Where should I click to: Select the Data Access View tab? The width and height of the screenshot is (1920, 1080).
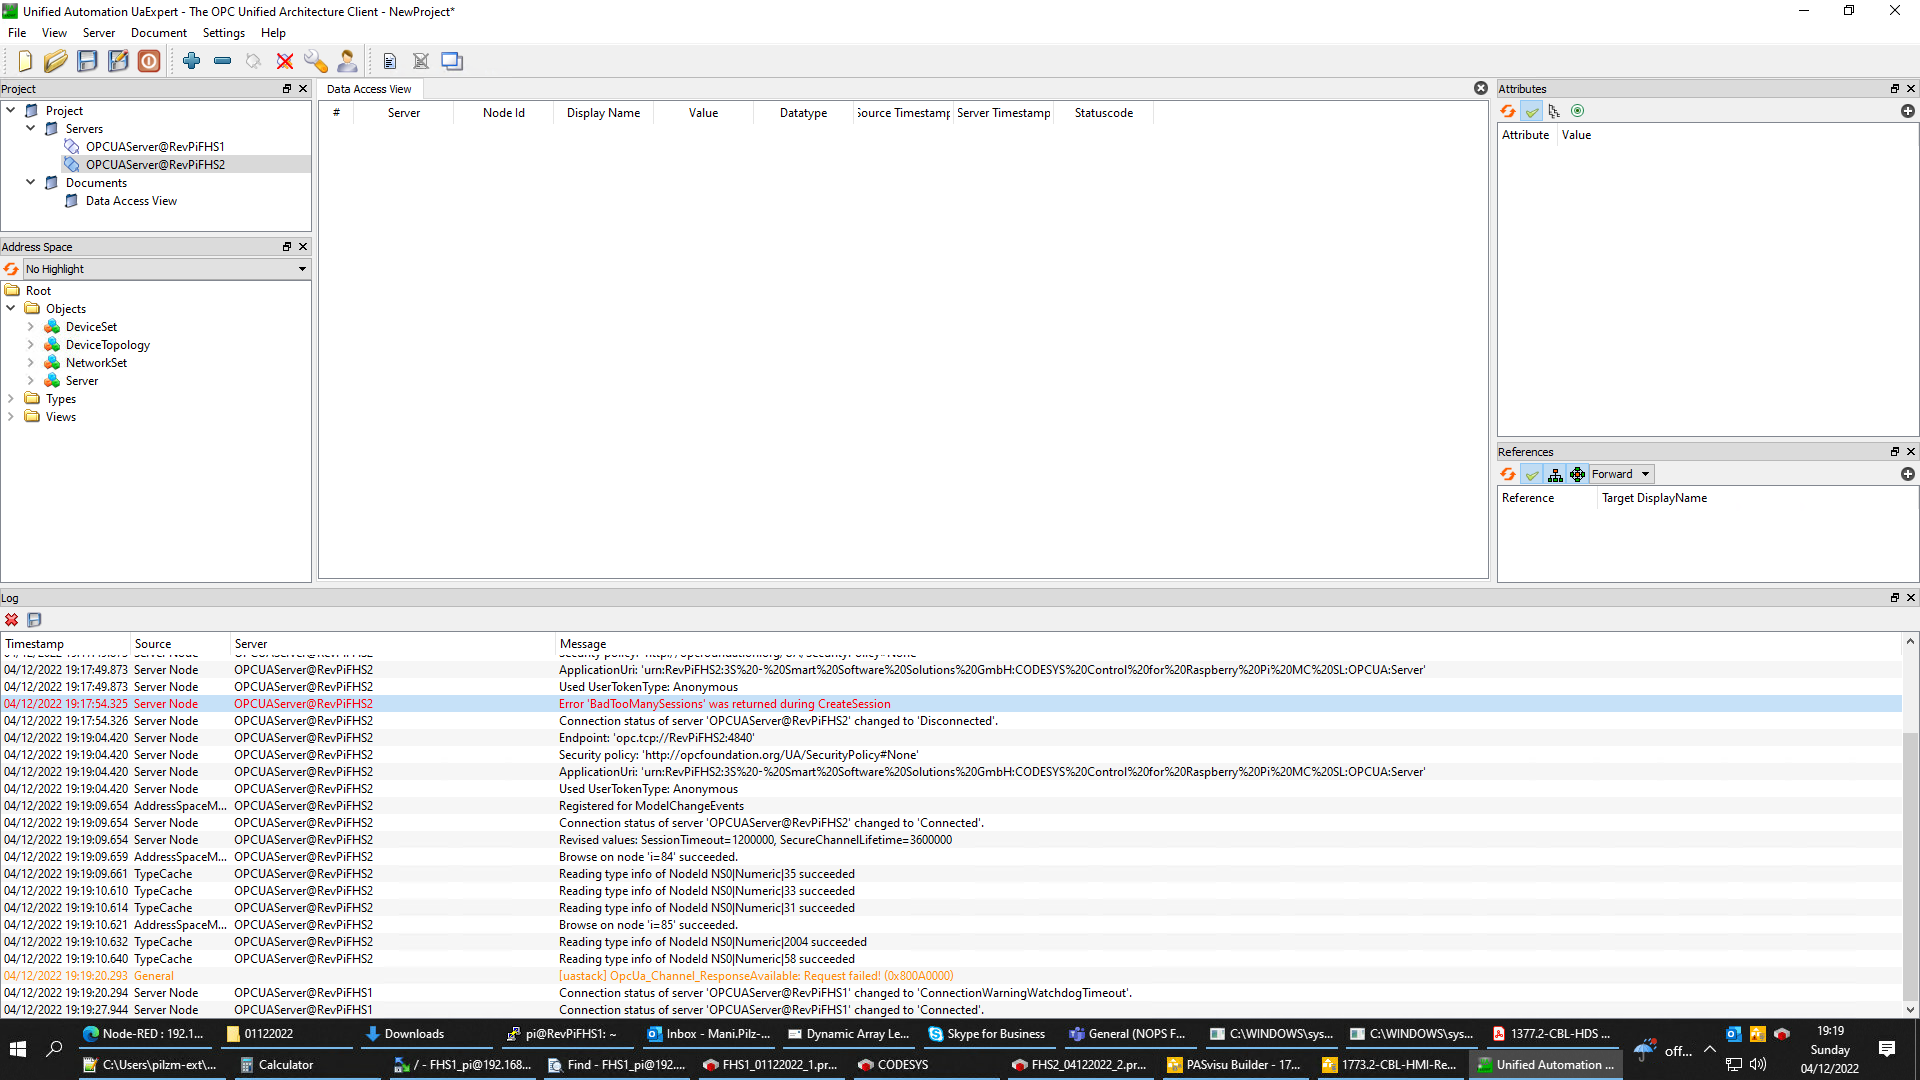coord(369,89)
